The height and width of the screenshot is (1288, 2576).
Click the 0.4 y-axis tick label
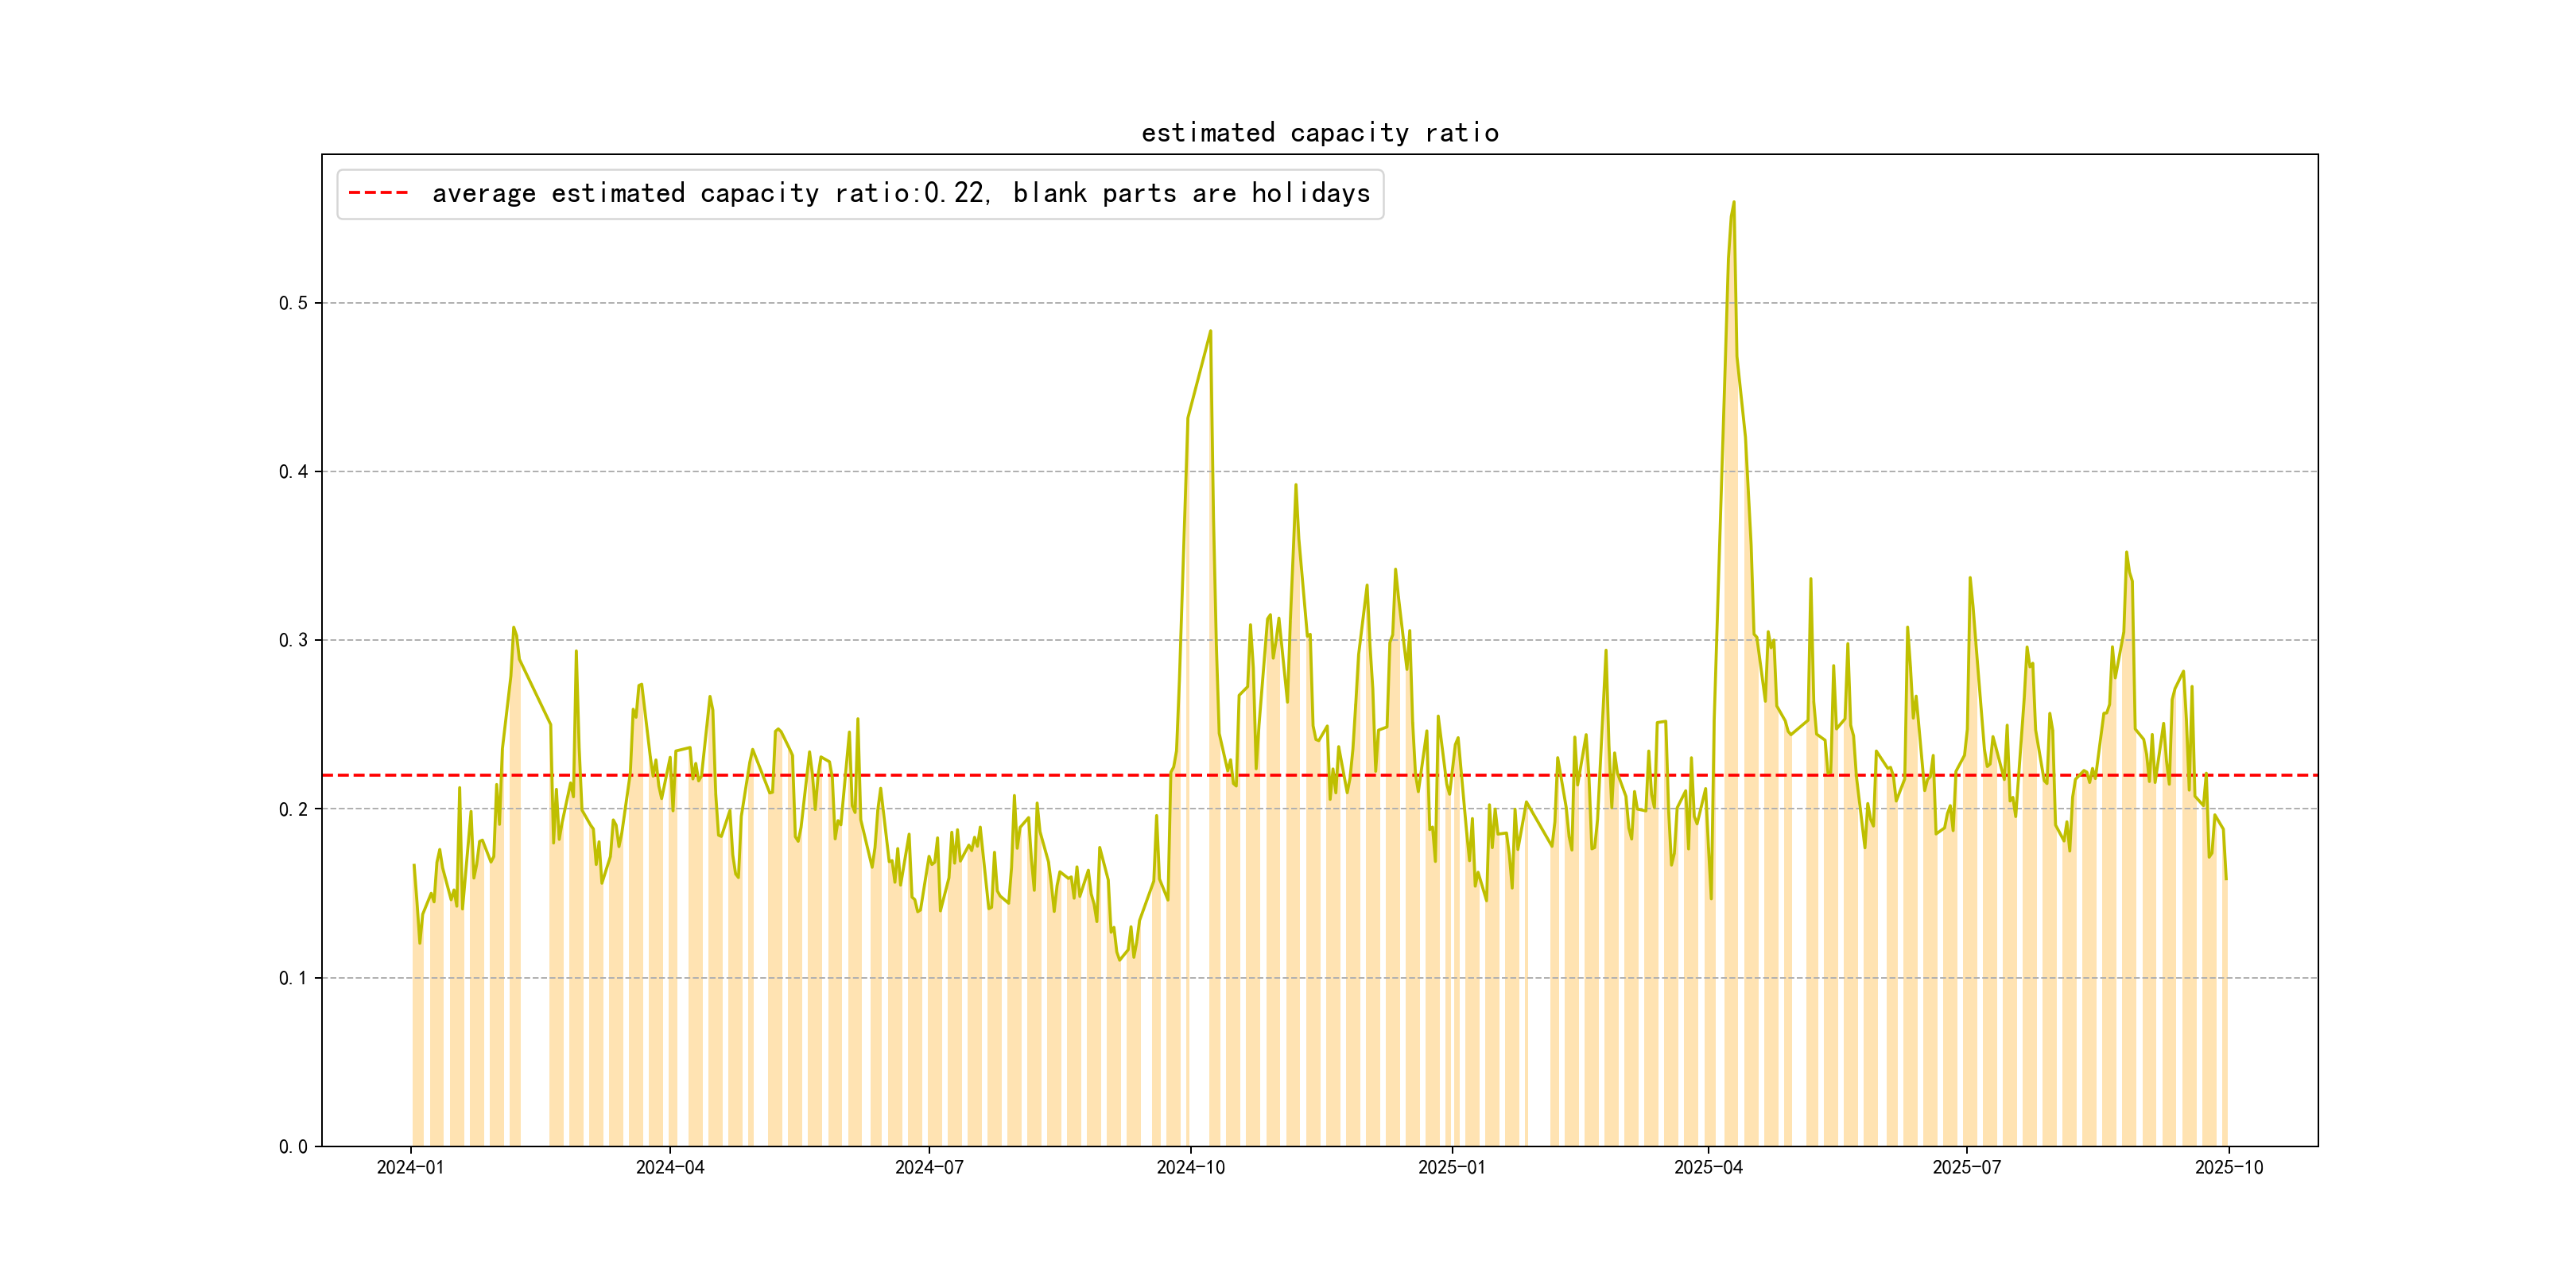[293, 472]
